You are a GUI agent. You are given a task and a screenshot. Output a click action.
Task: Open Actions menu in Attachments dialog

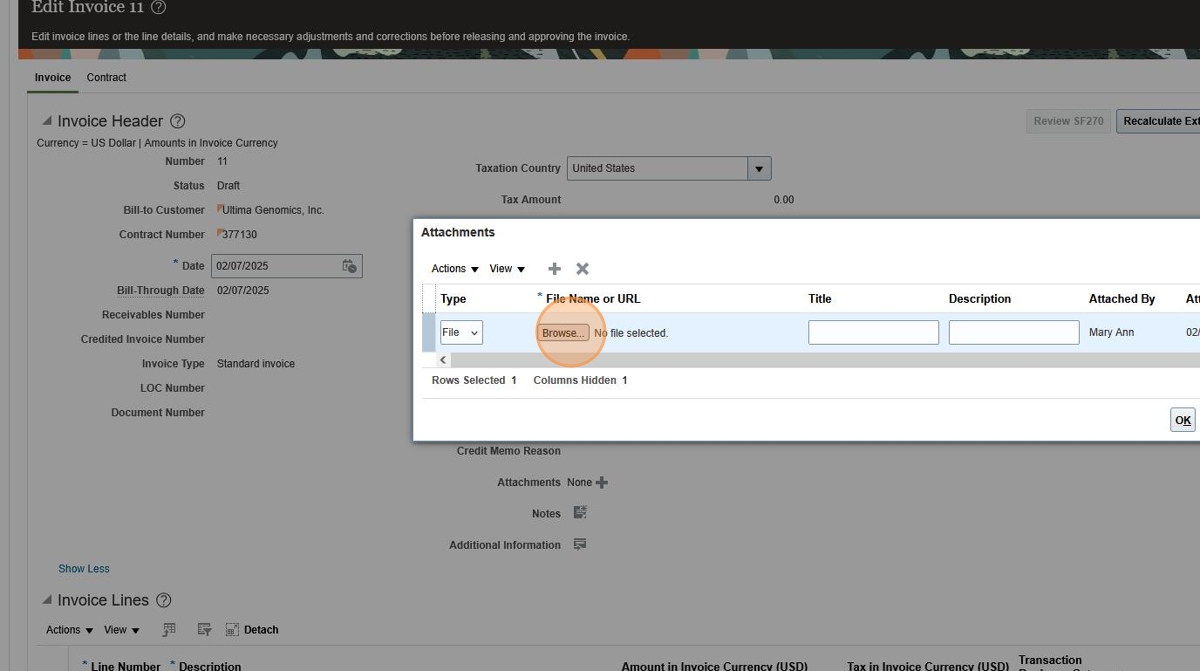click(455, 269)
